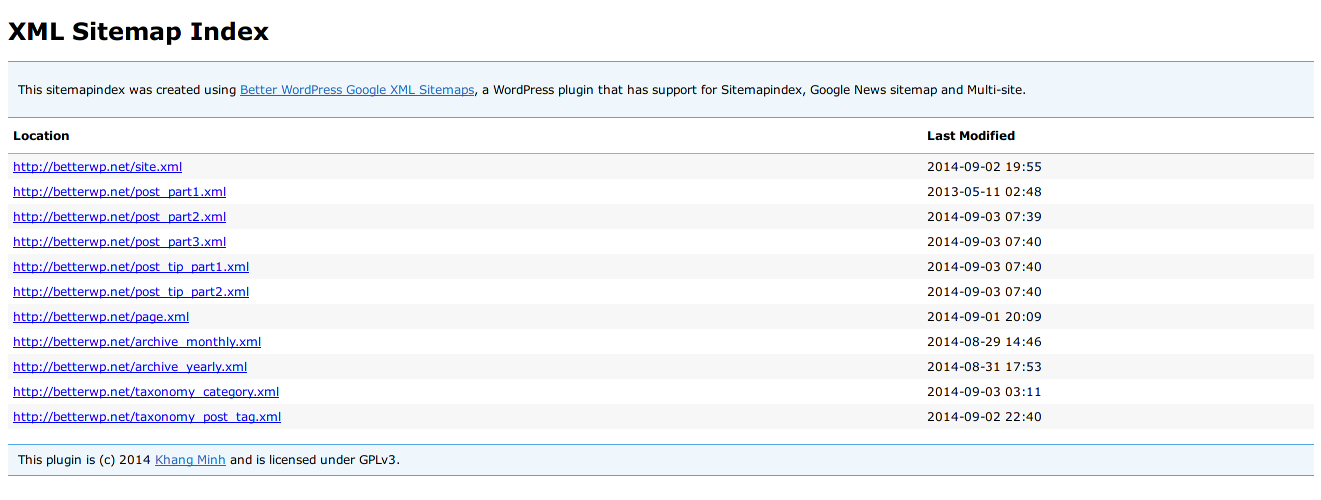
Task: Open the site.xml sitemap link
Action: (97, 167)
